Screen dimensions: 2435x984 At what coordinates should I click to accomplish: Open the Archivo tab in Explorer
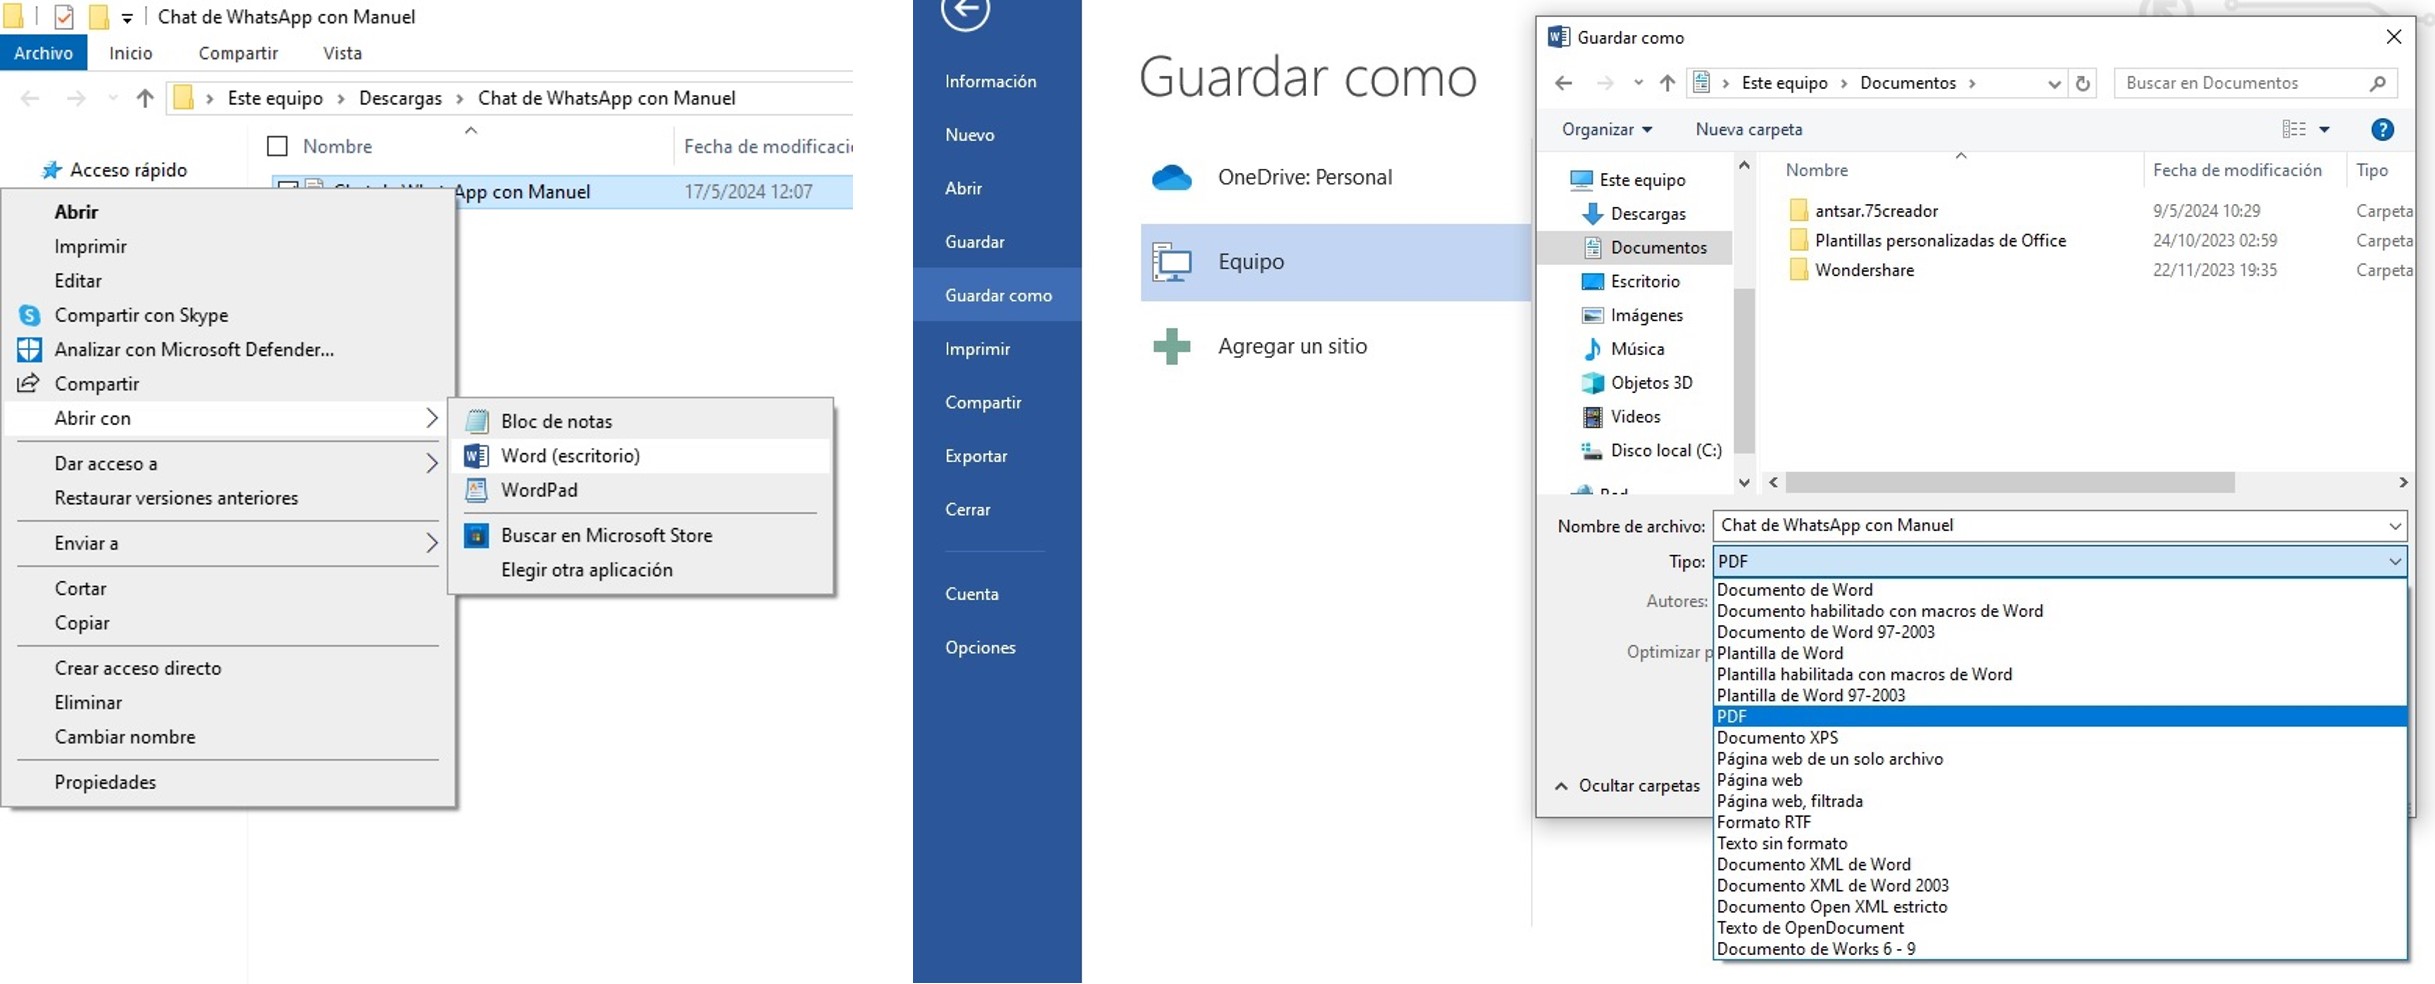click(43, 53)
